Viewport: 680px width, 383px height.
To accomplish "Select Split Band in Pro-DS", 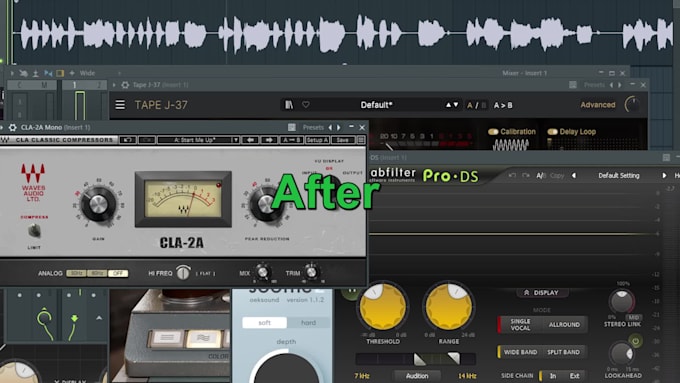I will tap(563, 352).
